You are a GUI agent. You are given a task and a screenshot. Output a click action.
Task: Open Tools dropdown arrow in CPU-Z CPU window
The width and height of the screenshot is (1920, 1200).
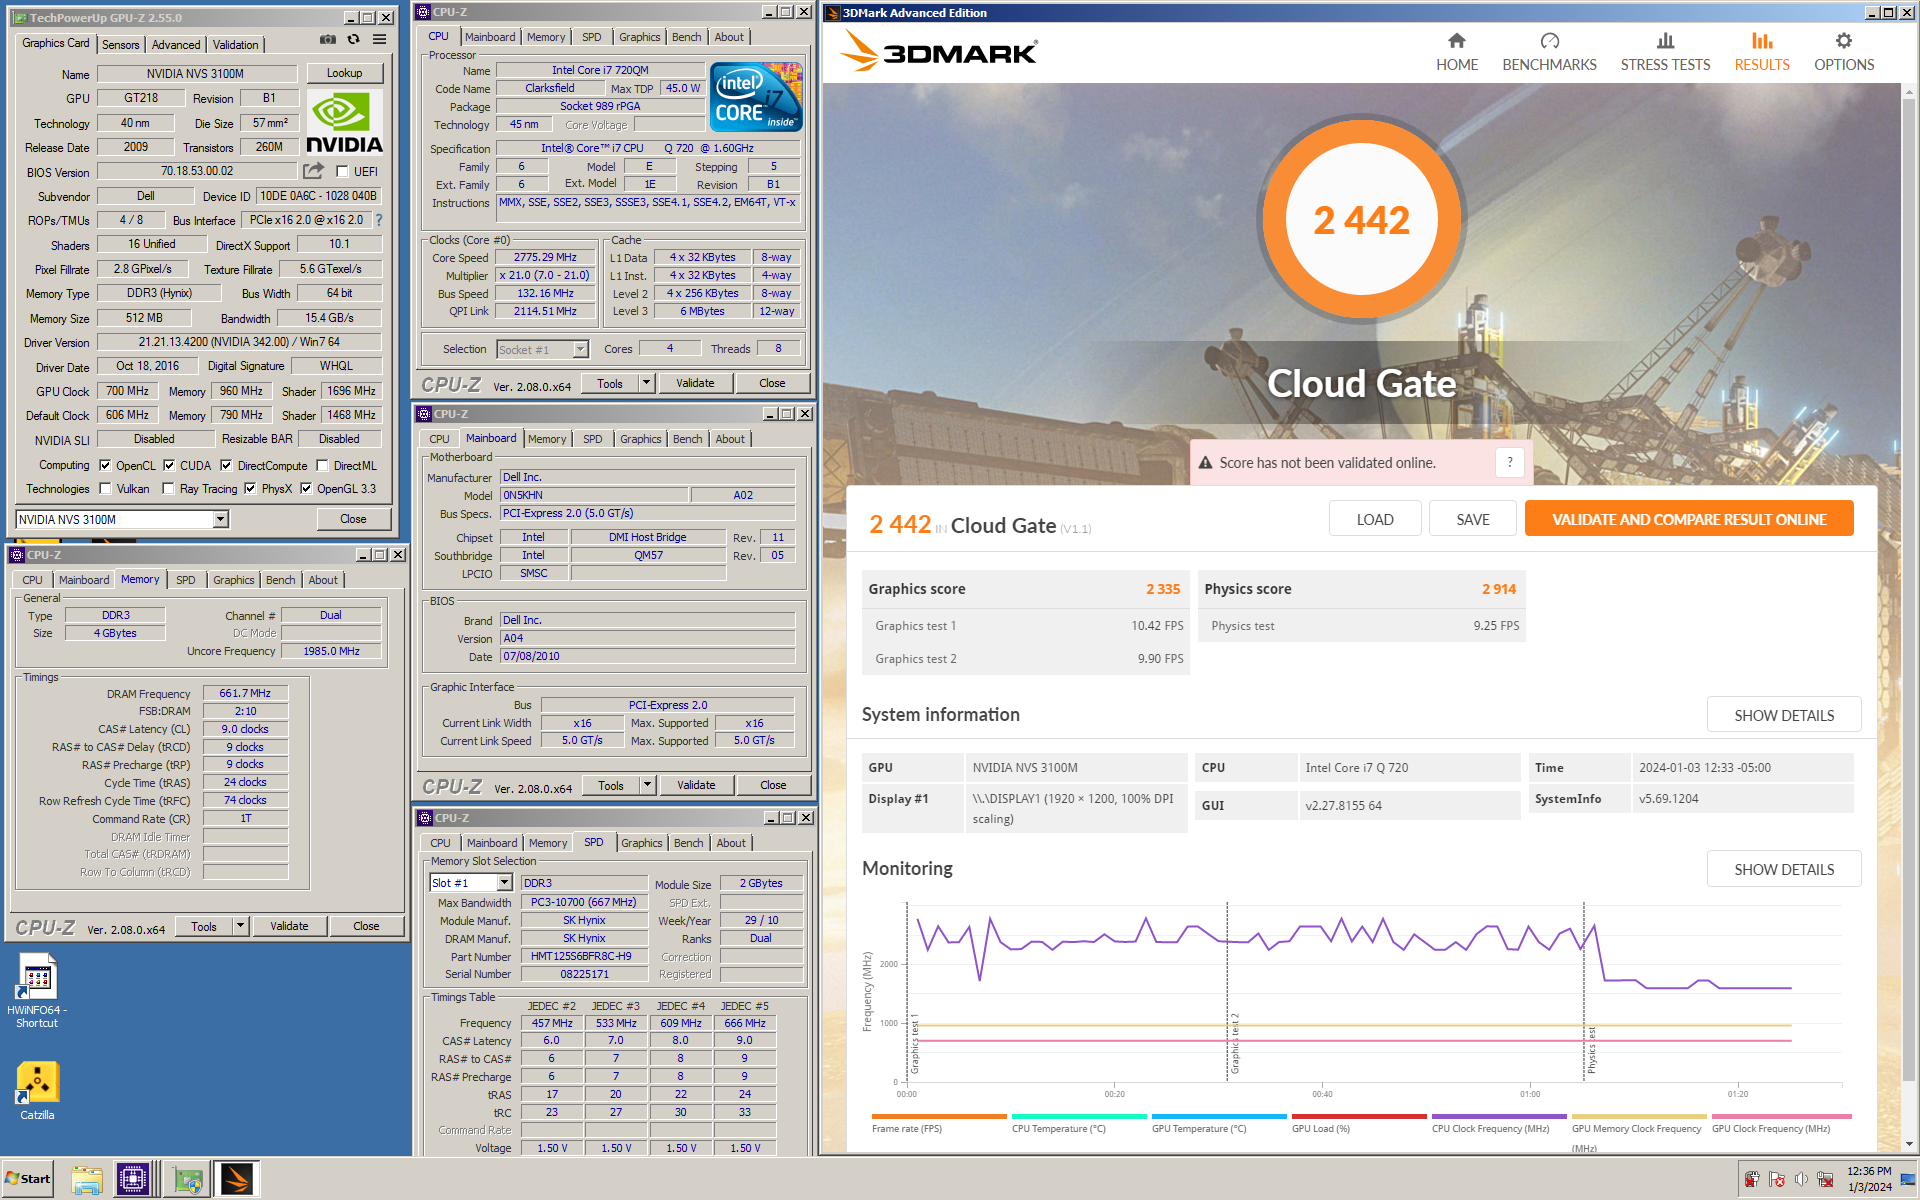click(646, 383)
